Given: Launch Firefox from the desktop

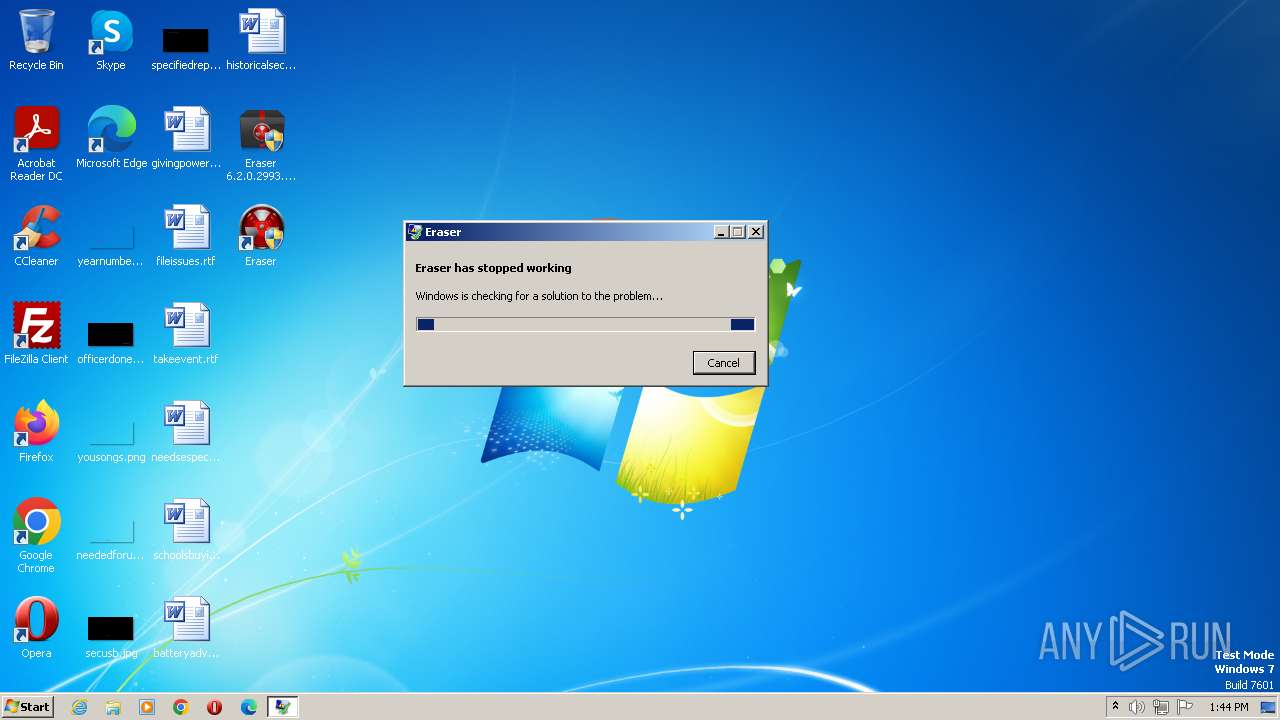Looking at the screenshot, I should tap(36, 432).
